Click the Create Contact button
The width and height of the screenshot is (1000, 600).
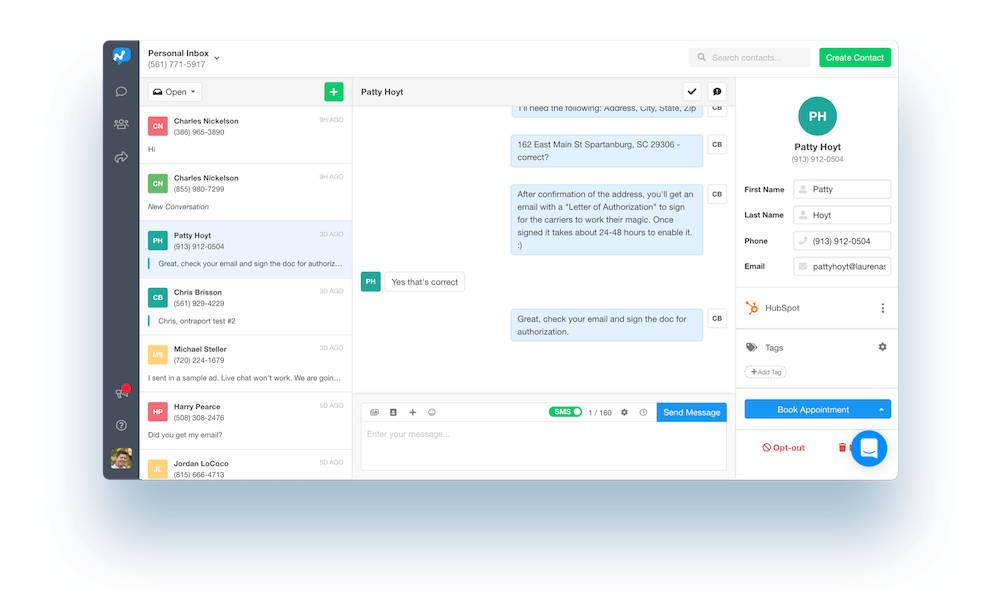[855, 57]
